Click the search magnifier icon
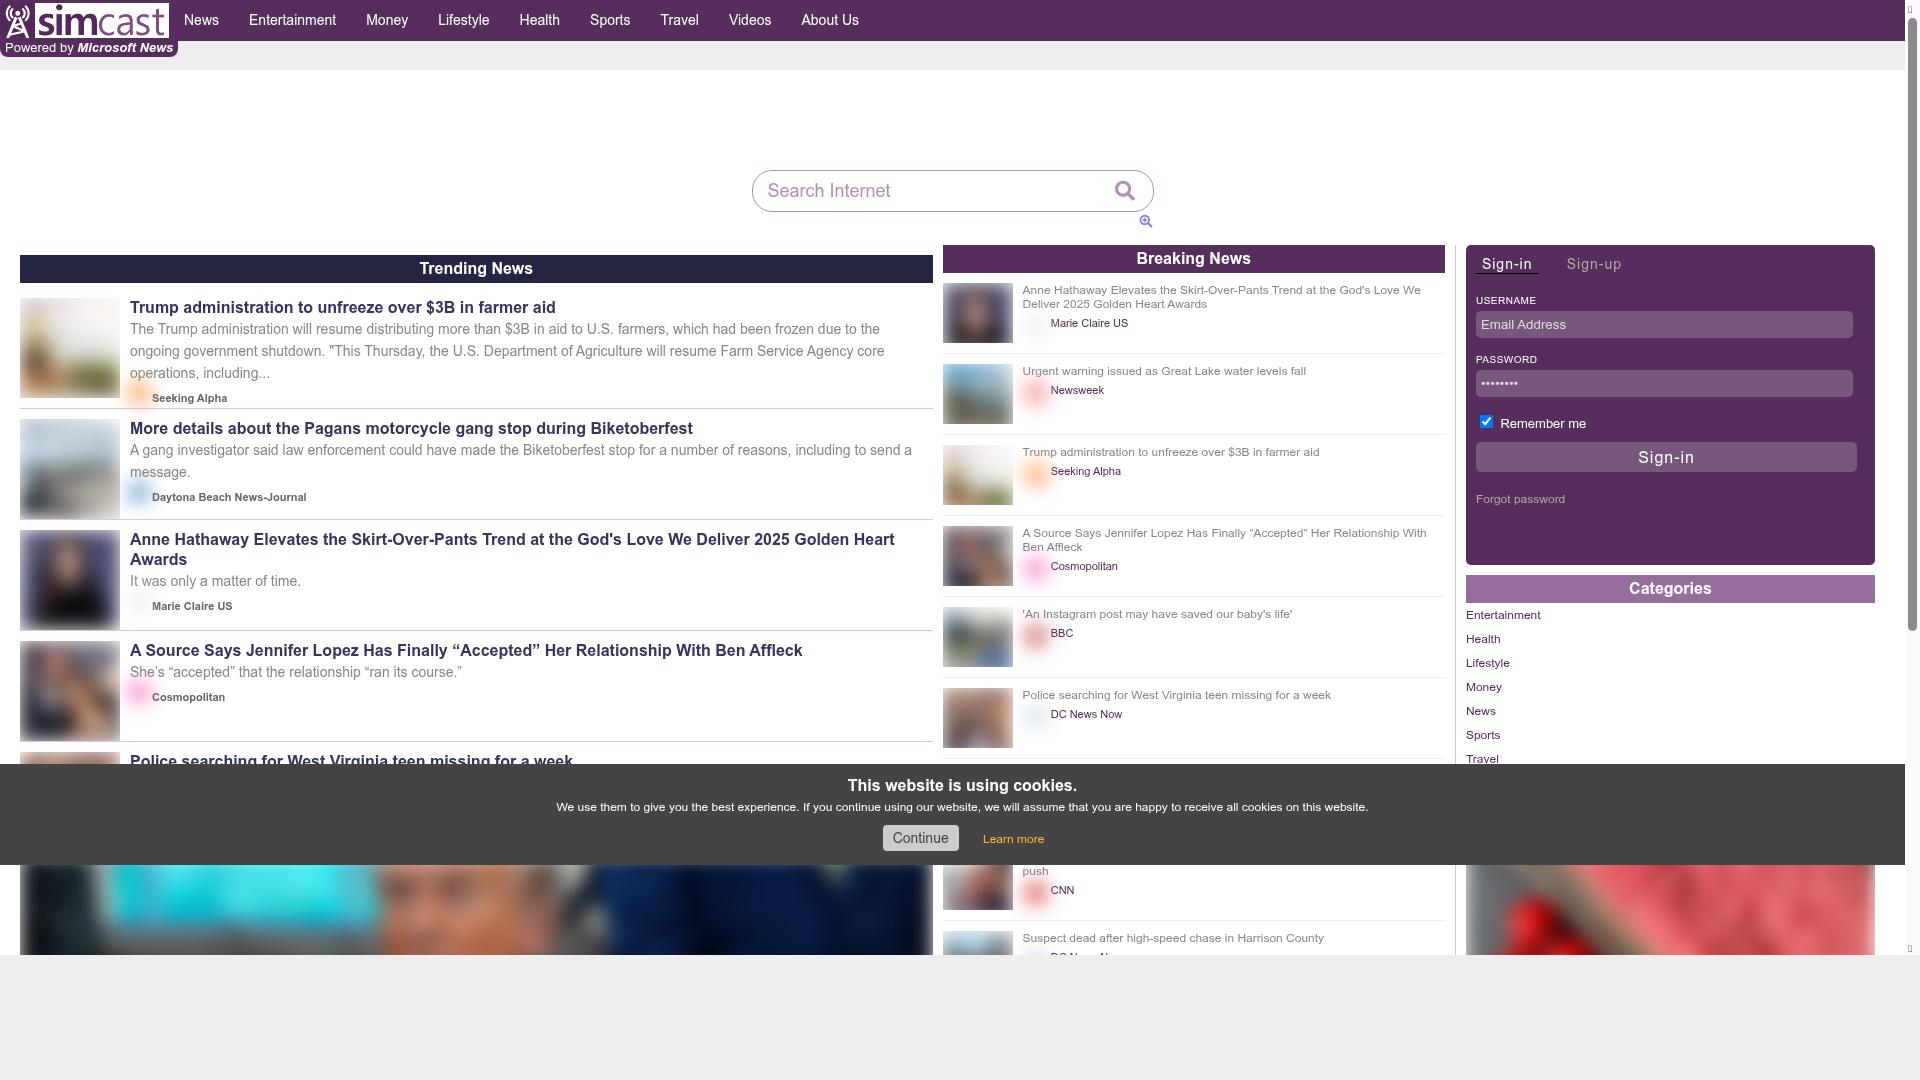 click(1124, 191)
